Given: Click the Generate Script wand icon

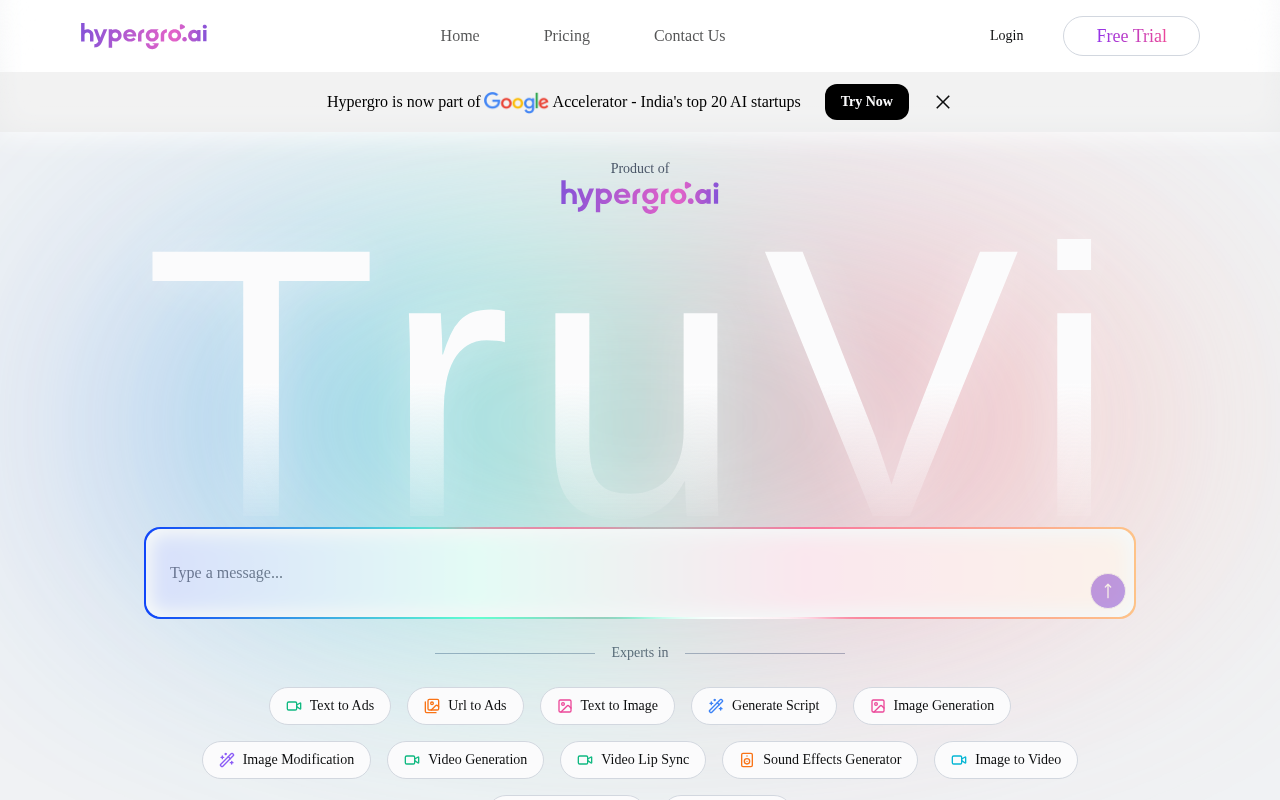Looking at the screenshot, I should point(714,705).
